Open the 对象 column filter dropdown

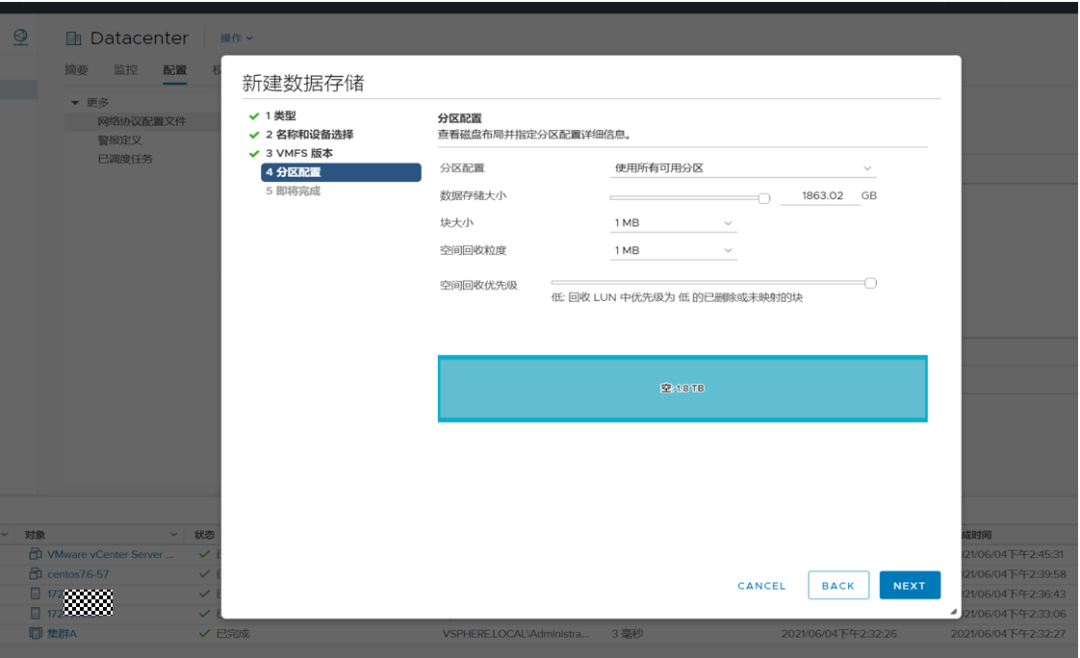[174, 535]
